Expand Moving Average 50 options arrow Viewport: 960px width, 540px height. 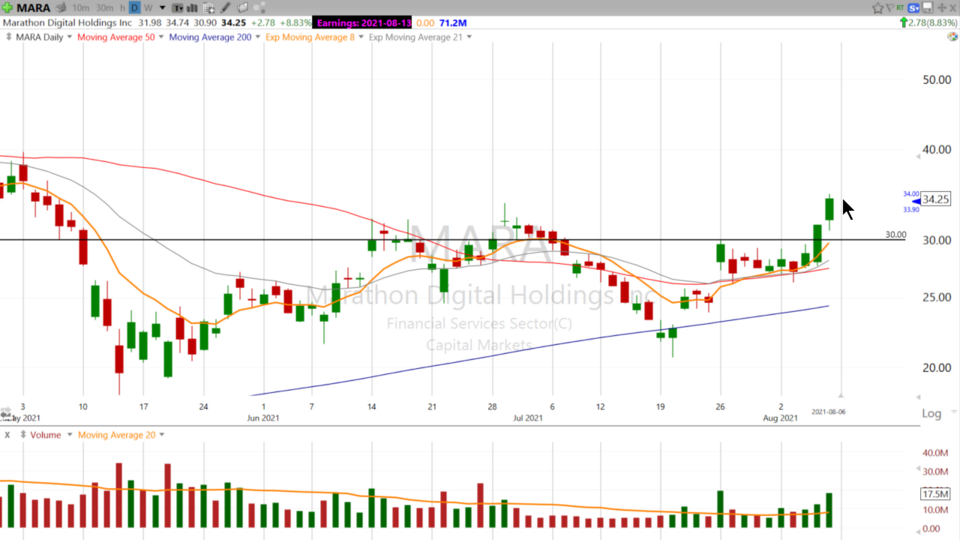click(161, 37)
